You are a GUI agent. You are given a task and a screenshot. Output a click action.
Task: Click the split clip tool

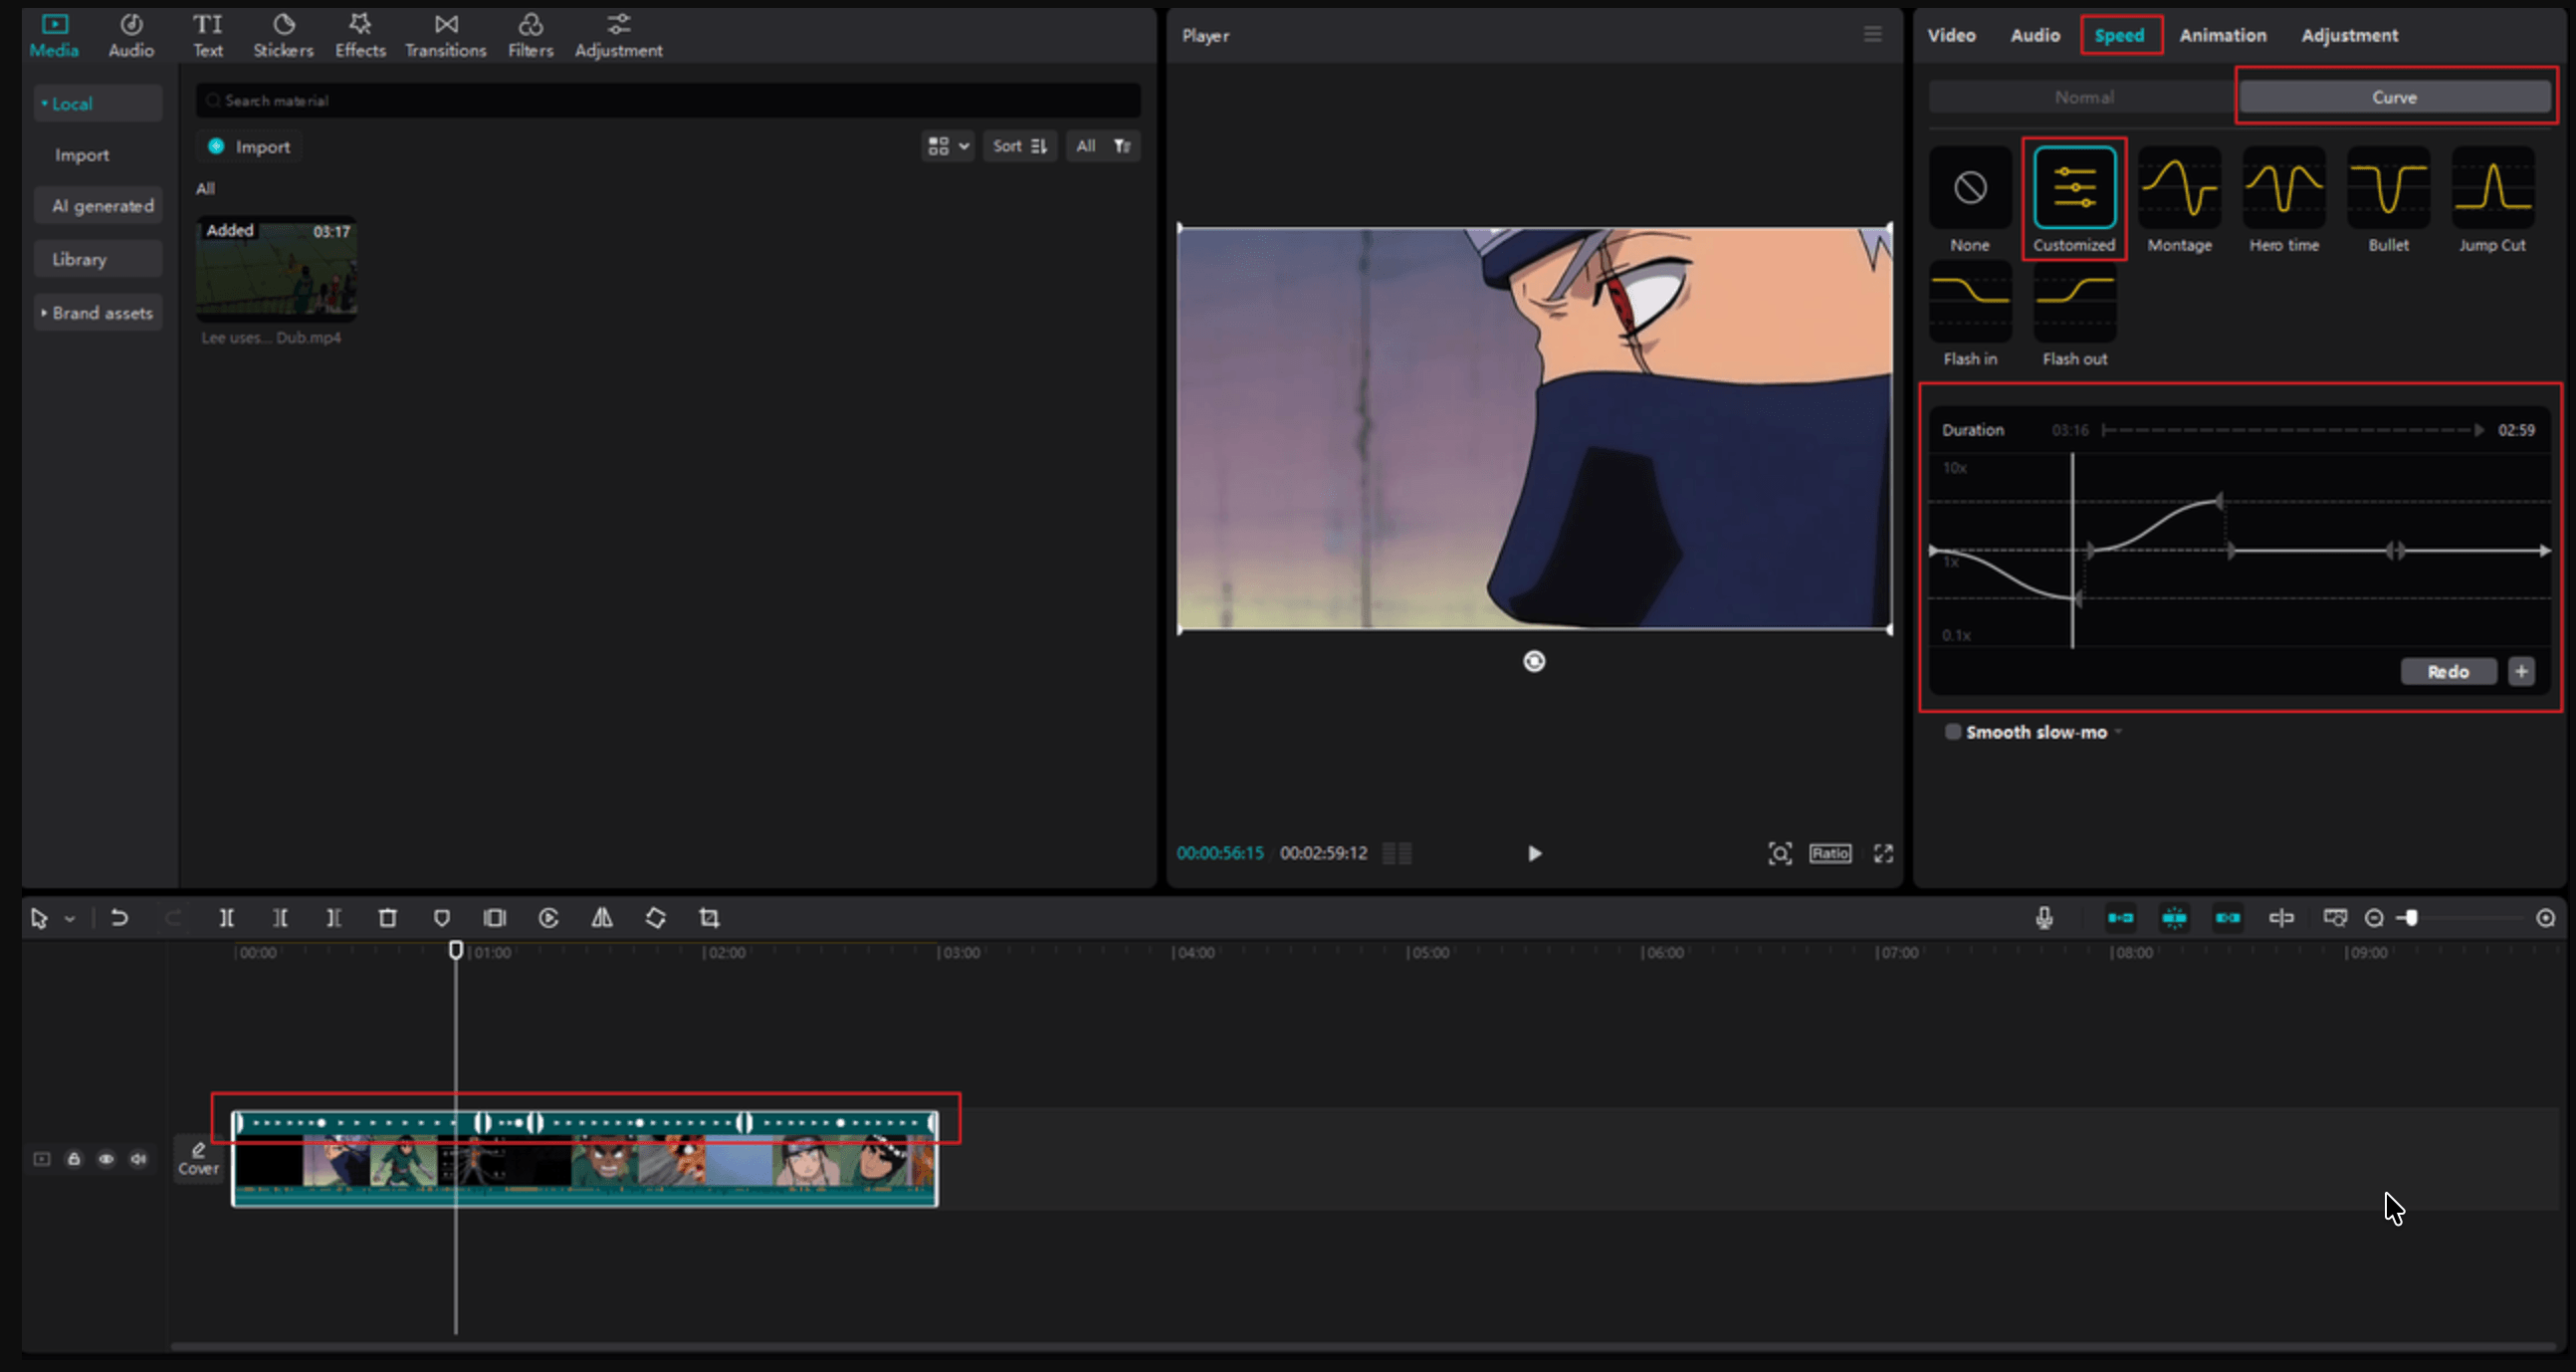pos(227,918)
